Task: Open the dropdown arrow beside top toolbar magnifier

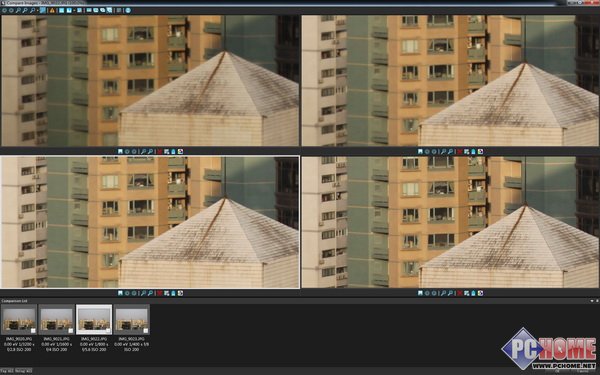Action: pyautogui.click(x=38, y=11)
